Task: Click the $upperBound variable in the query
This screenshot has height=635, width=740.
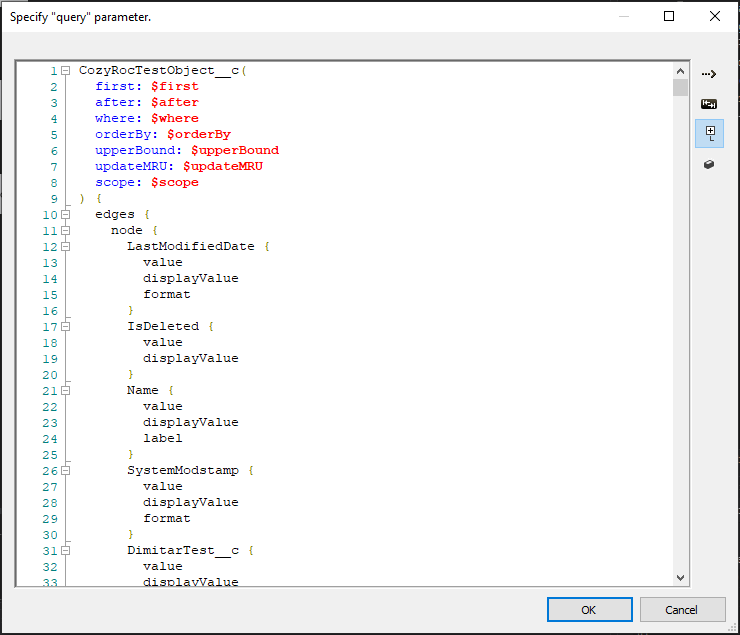Action: tap(234, 150)
